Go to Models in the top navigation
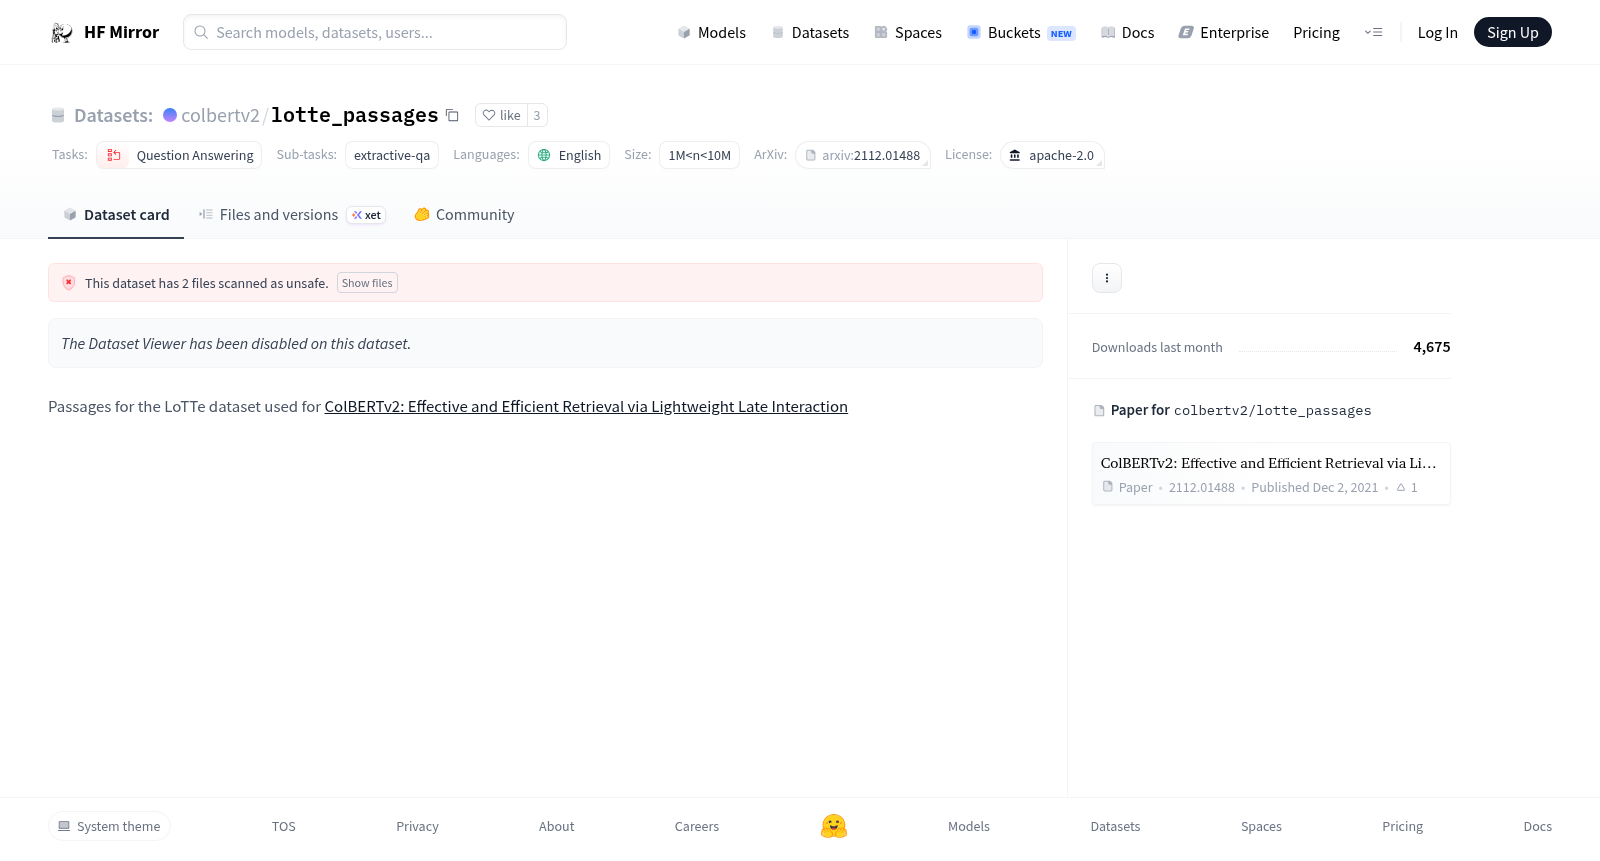Viewport: 1600px width, 861px height. [x=711, y=33]
